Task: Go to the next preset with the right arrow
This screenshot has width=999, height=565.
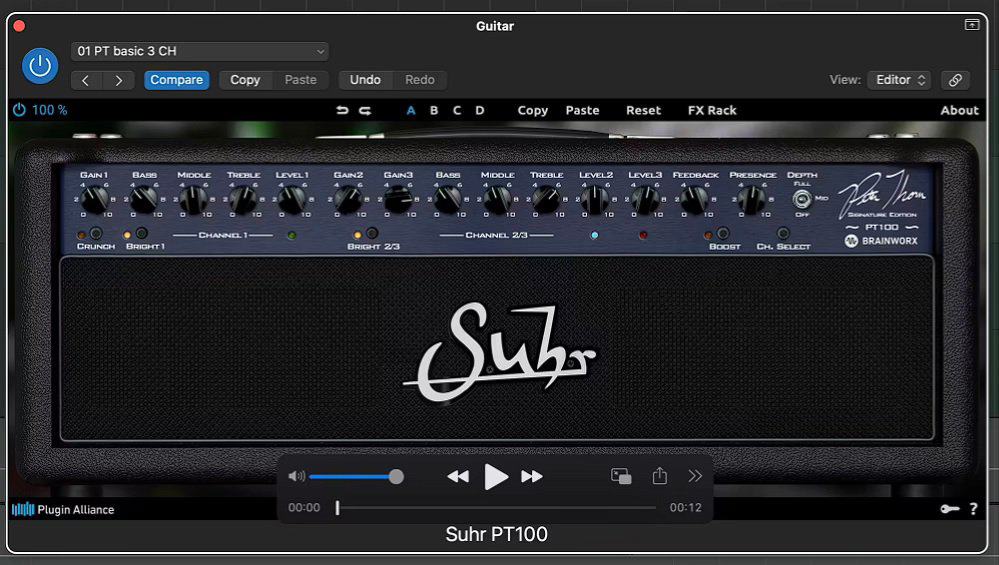Action: [x=119, y=80]
